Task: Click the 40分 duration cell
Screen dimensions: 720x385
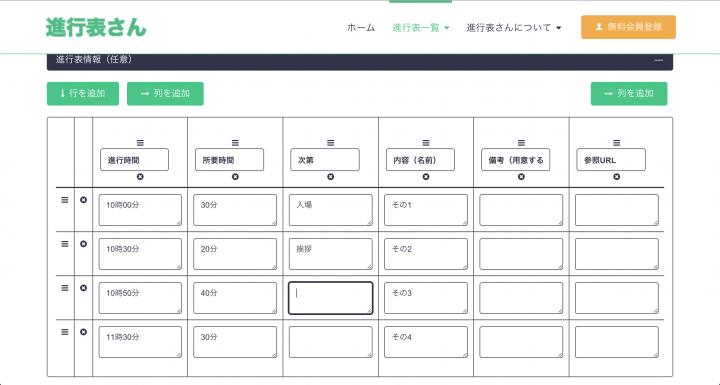Action: point(235,298)
